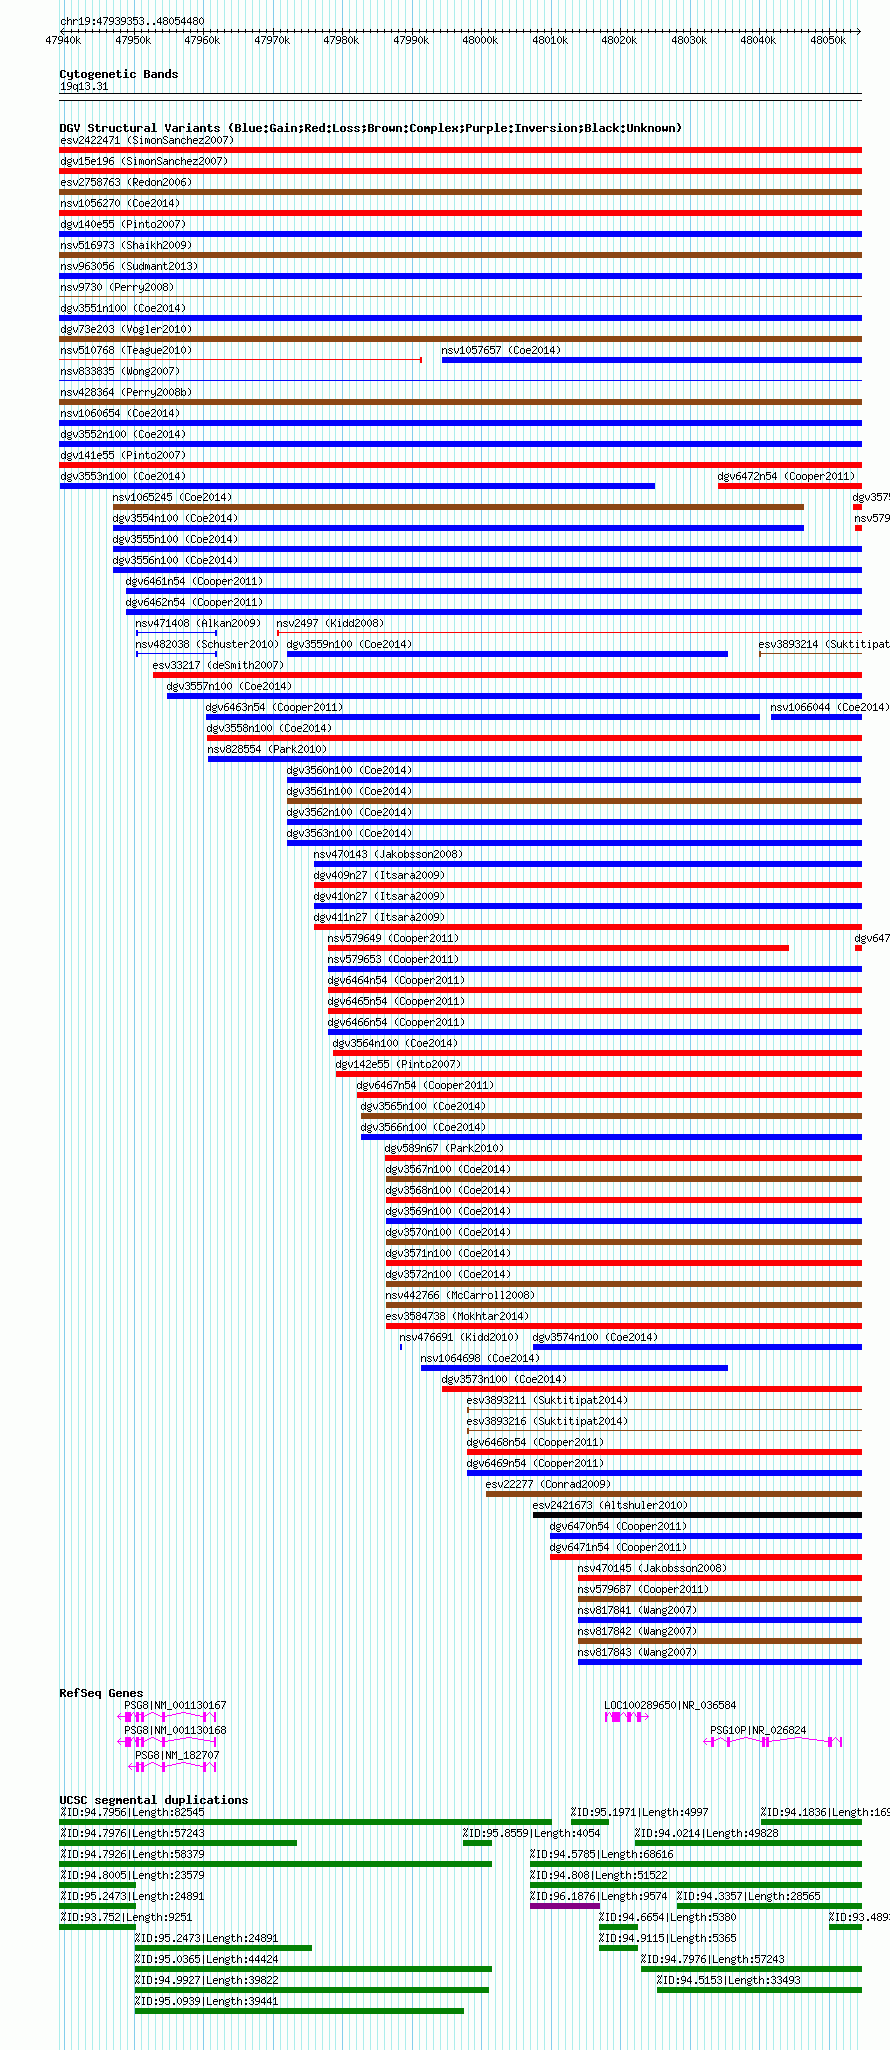The height and width of the screenshot is (2050, 890).
Task: Open the PSG8|NM_182707 gene label
Action: click(178, 1754)
